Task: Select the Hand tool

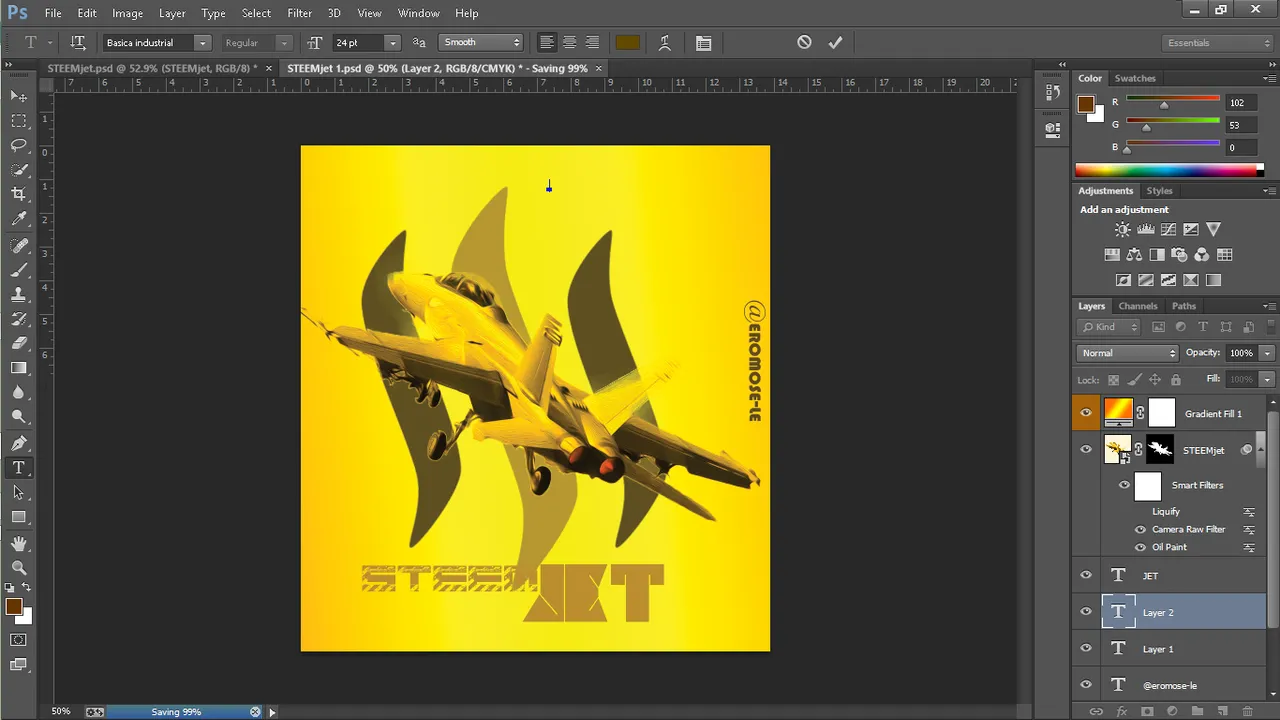Action: click(19, 543)
